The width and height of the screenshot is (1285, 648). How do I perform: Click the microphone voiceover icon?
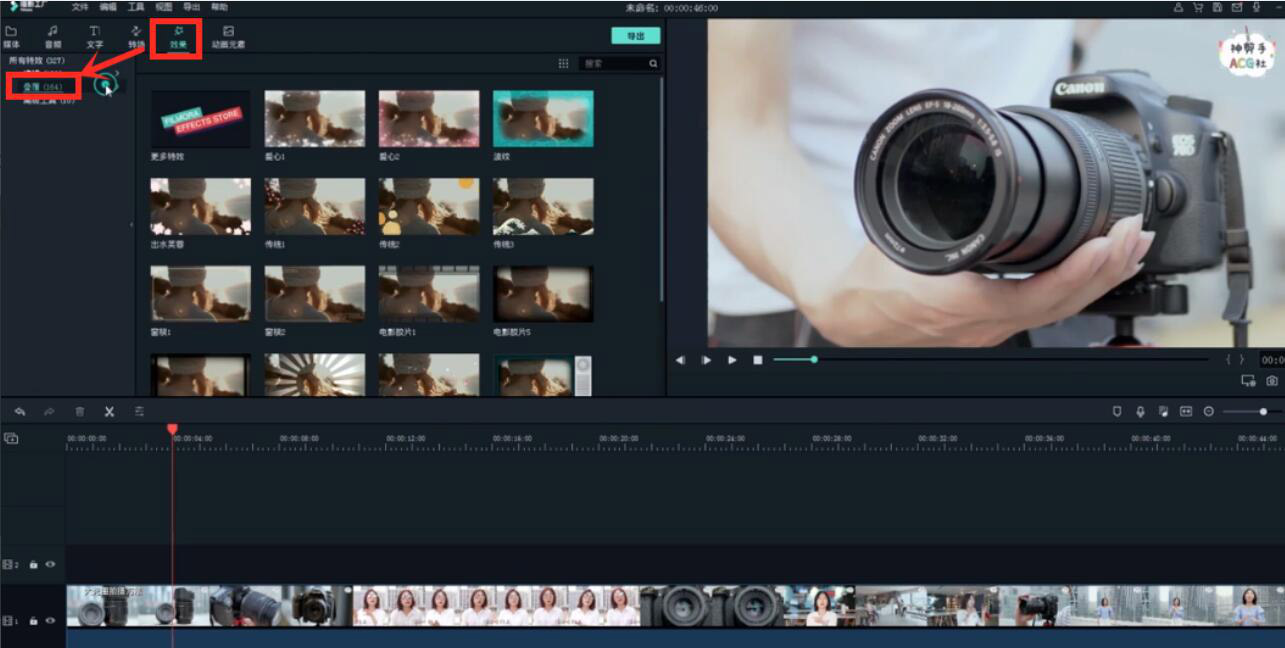(1140, 412)
